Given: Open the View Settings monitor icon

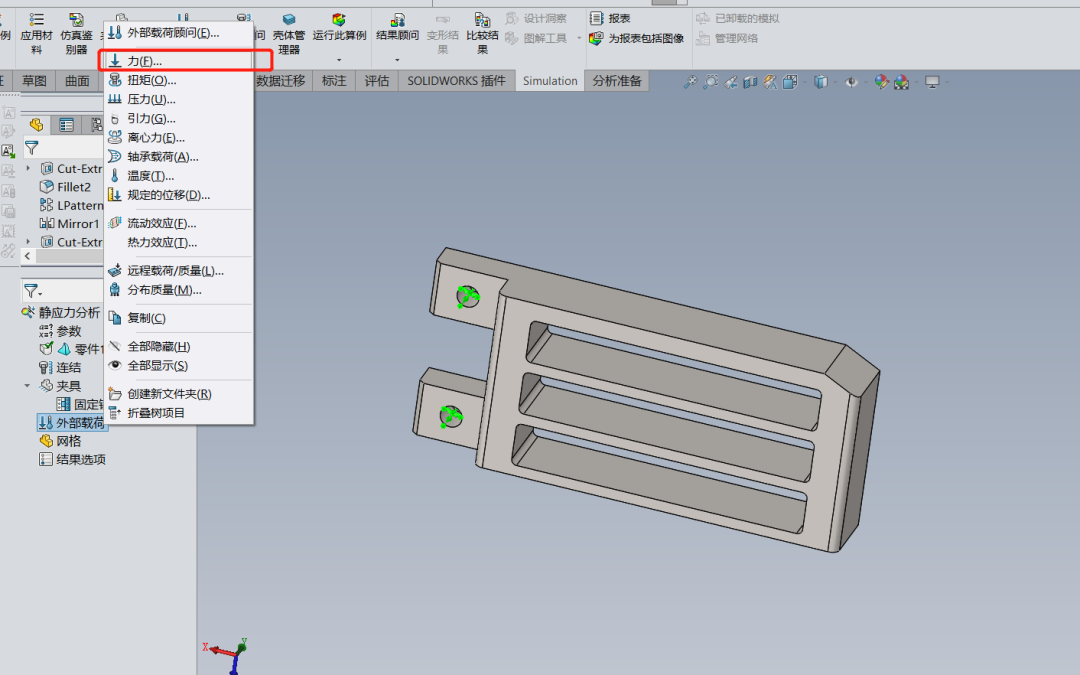Looking at the screenshot, I should tap(932, 82).
